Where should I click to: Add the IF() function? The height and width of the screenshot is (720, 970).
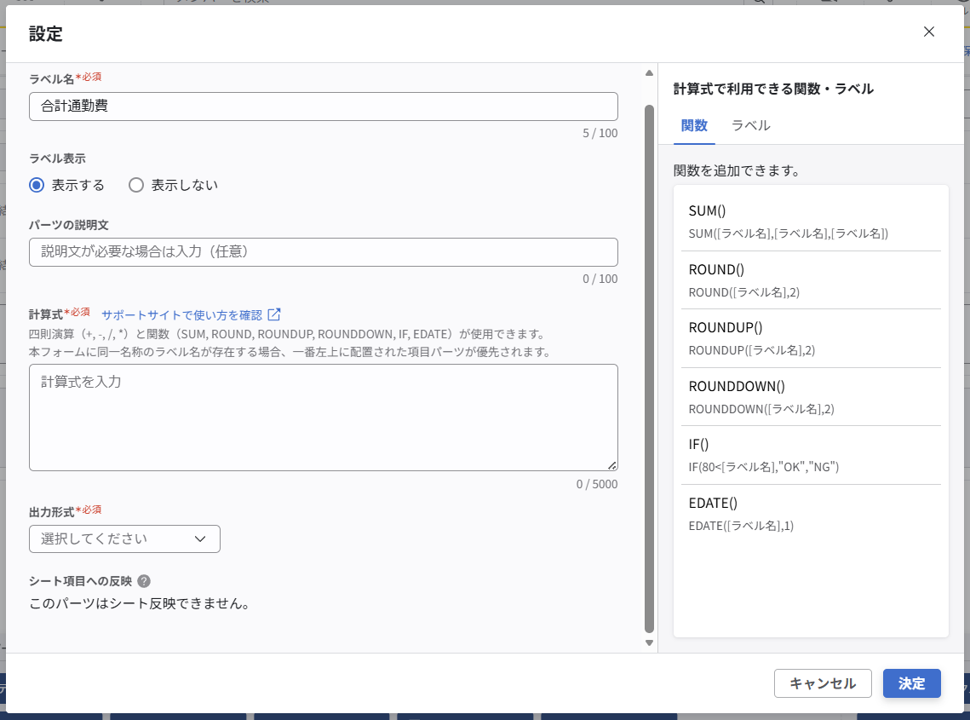click(810, 455)
